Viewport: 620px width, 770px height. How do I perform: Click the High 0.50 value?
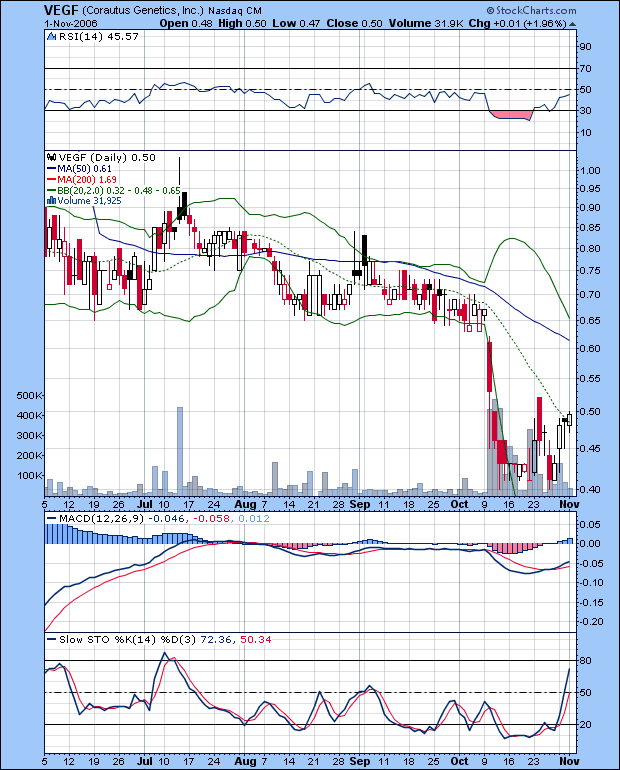click(243, 24)
